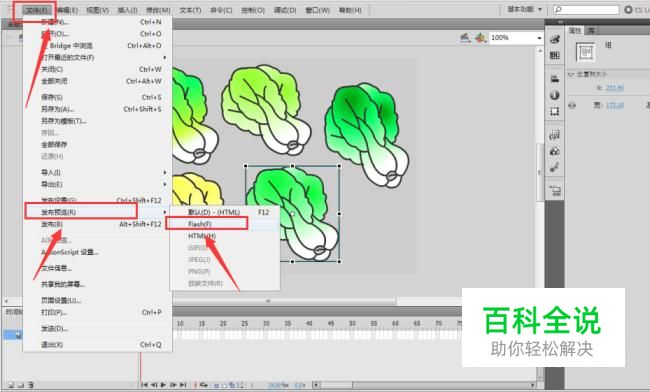Viewport: 650px width, 392px height.
Task: Collapse the 位置和大小 section
Action: tap(571, 75)
